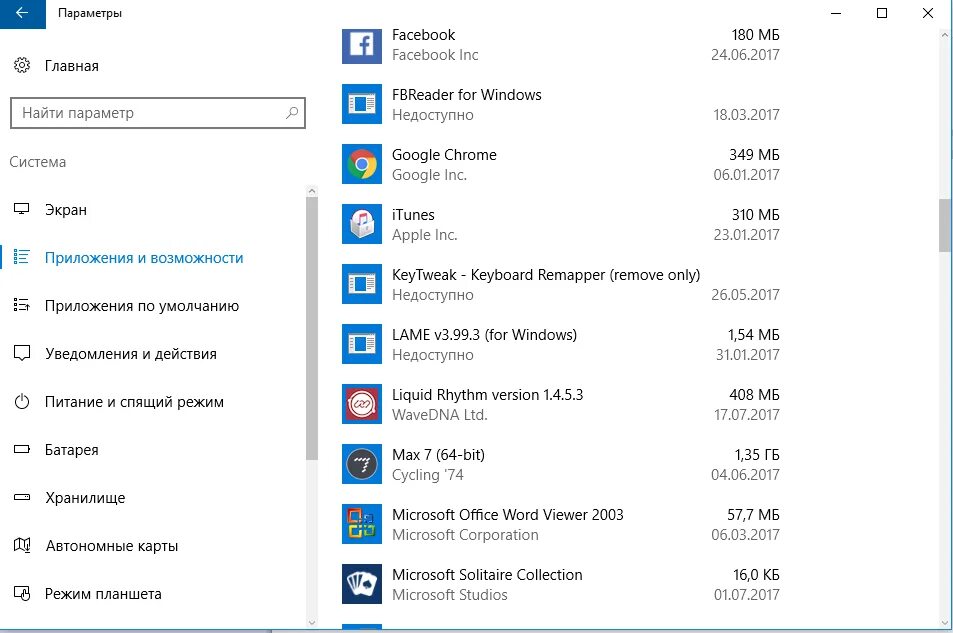The image size is (953, 633).
Task: Click the sidebar scroll down arrow
Action: pyautogui.click(x=312, y=622)
